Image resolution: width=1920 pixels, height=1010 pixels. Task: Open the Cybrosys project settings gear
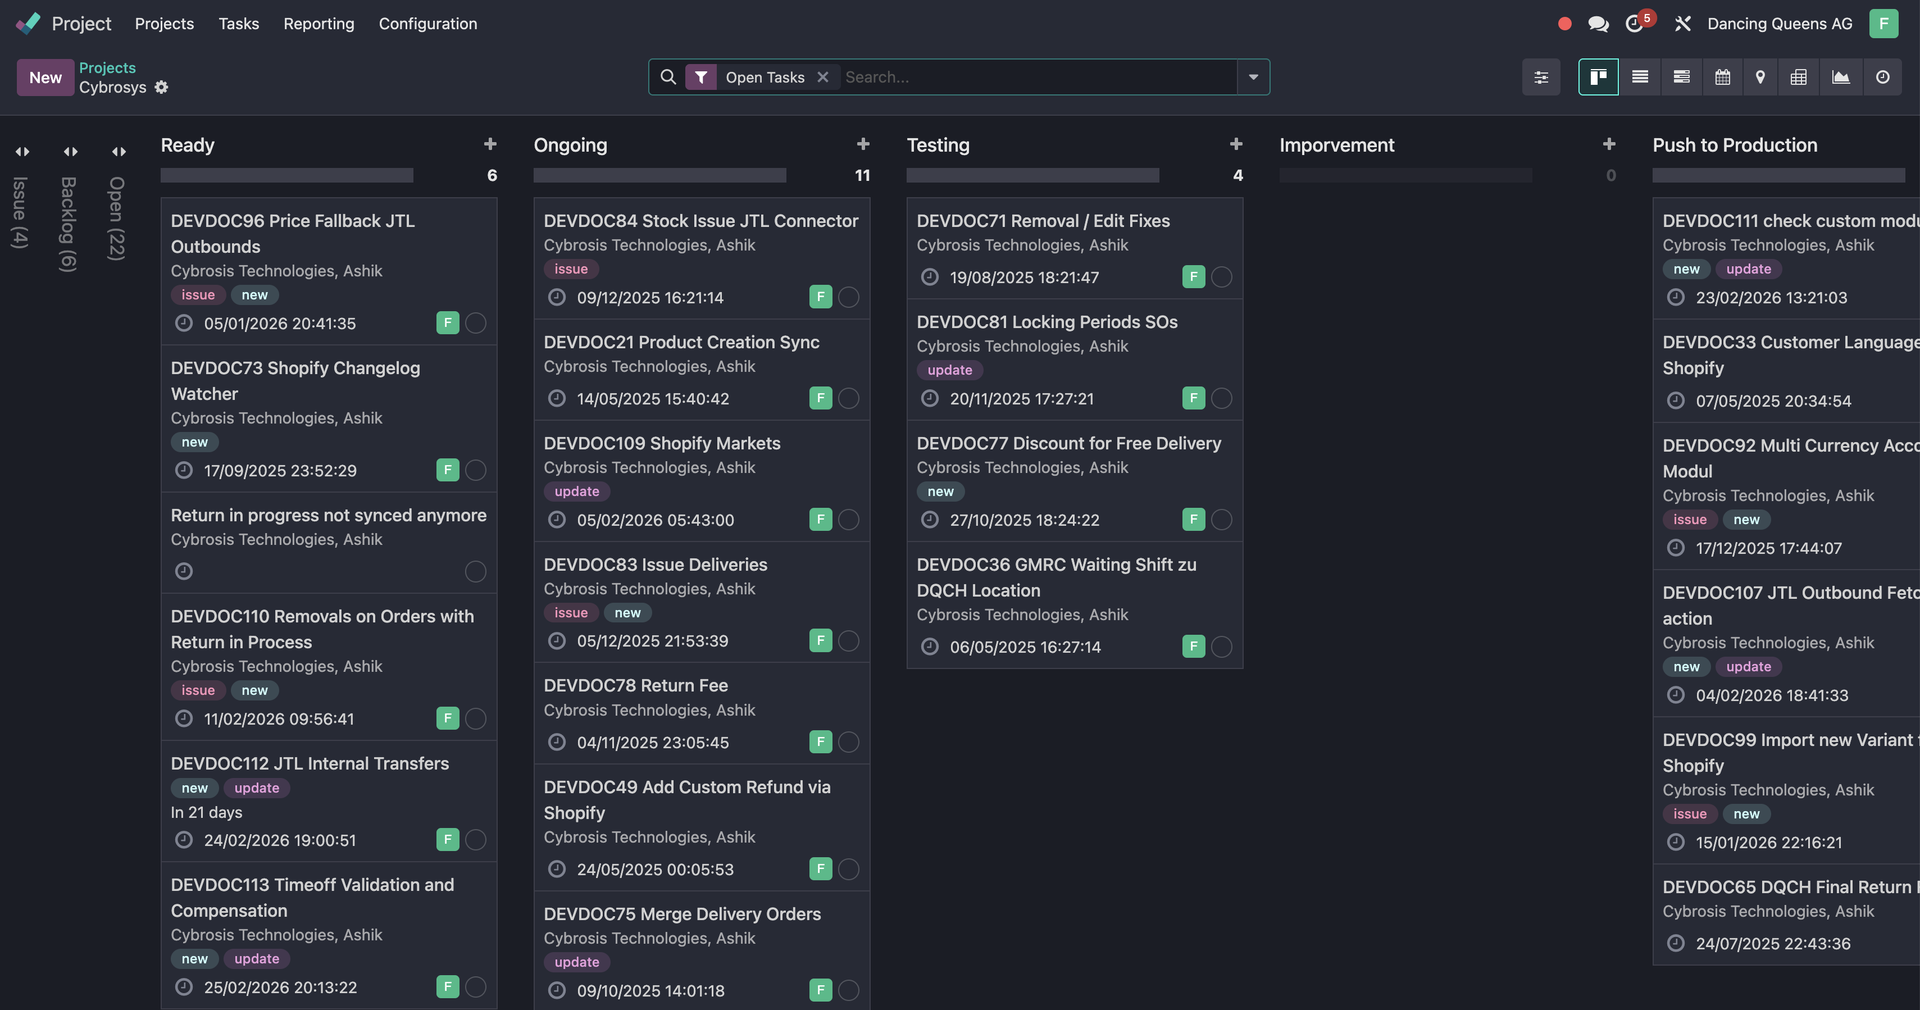[162, 88]
